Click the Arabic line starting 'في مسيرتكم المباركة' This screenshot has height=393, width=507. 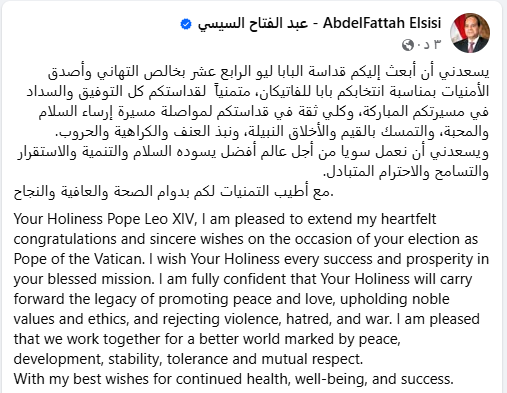click(263, 111)
